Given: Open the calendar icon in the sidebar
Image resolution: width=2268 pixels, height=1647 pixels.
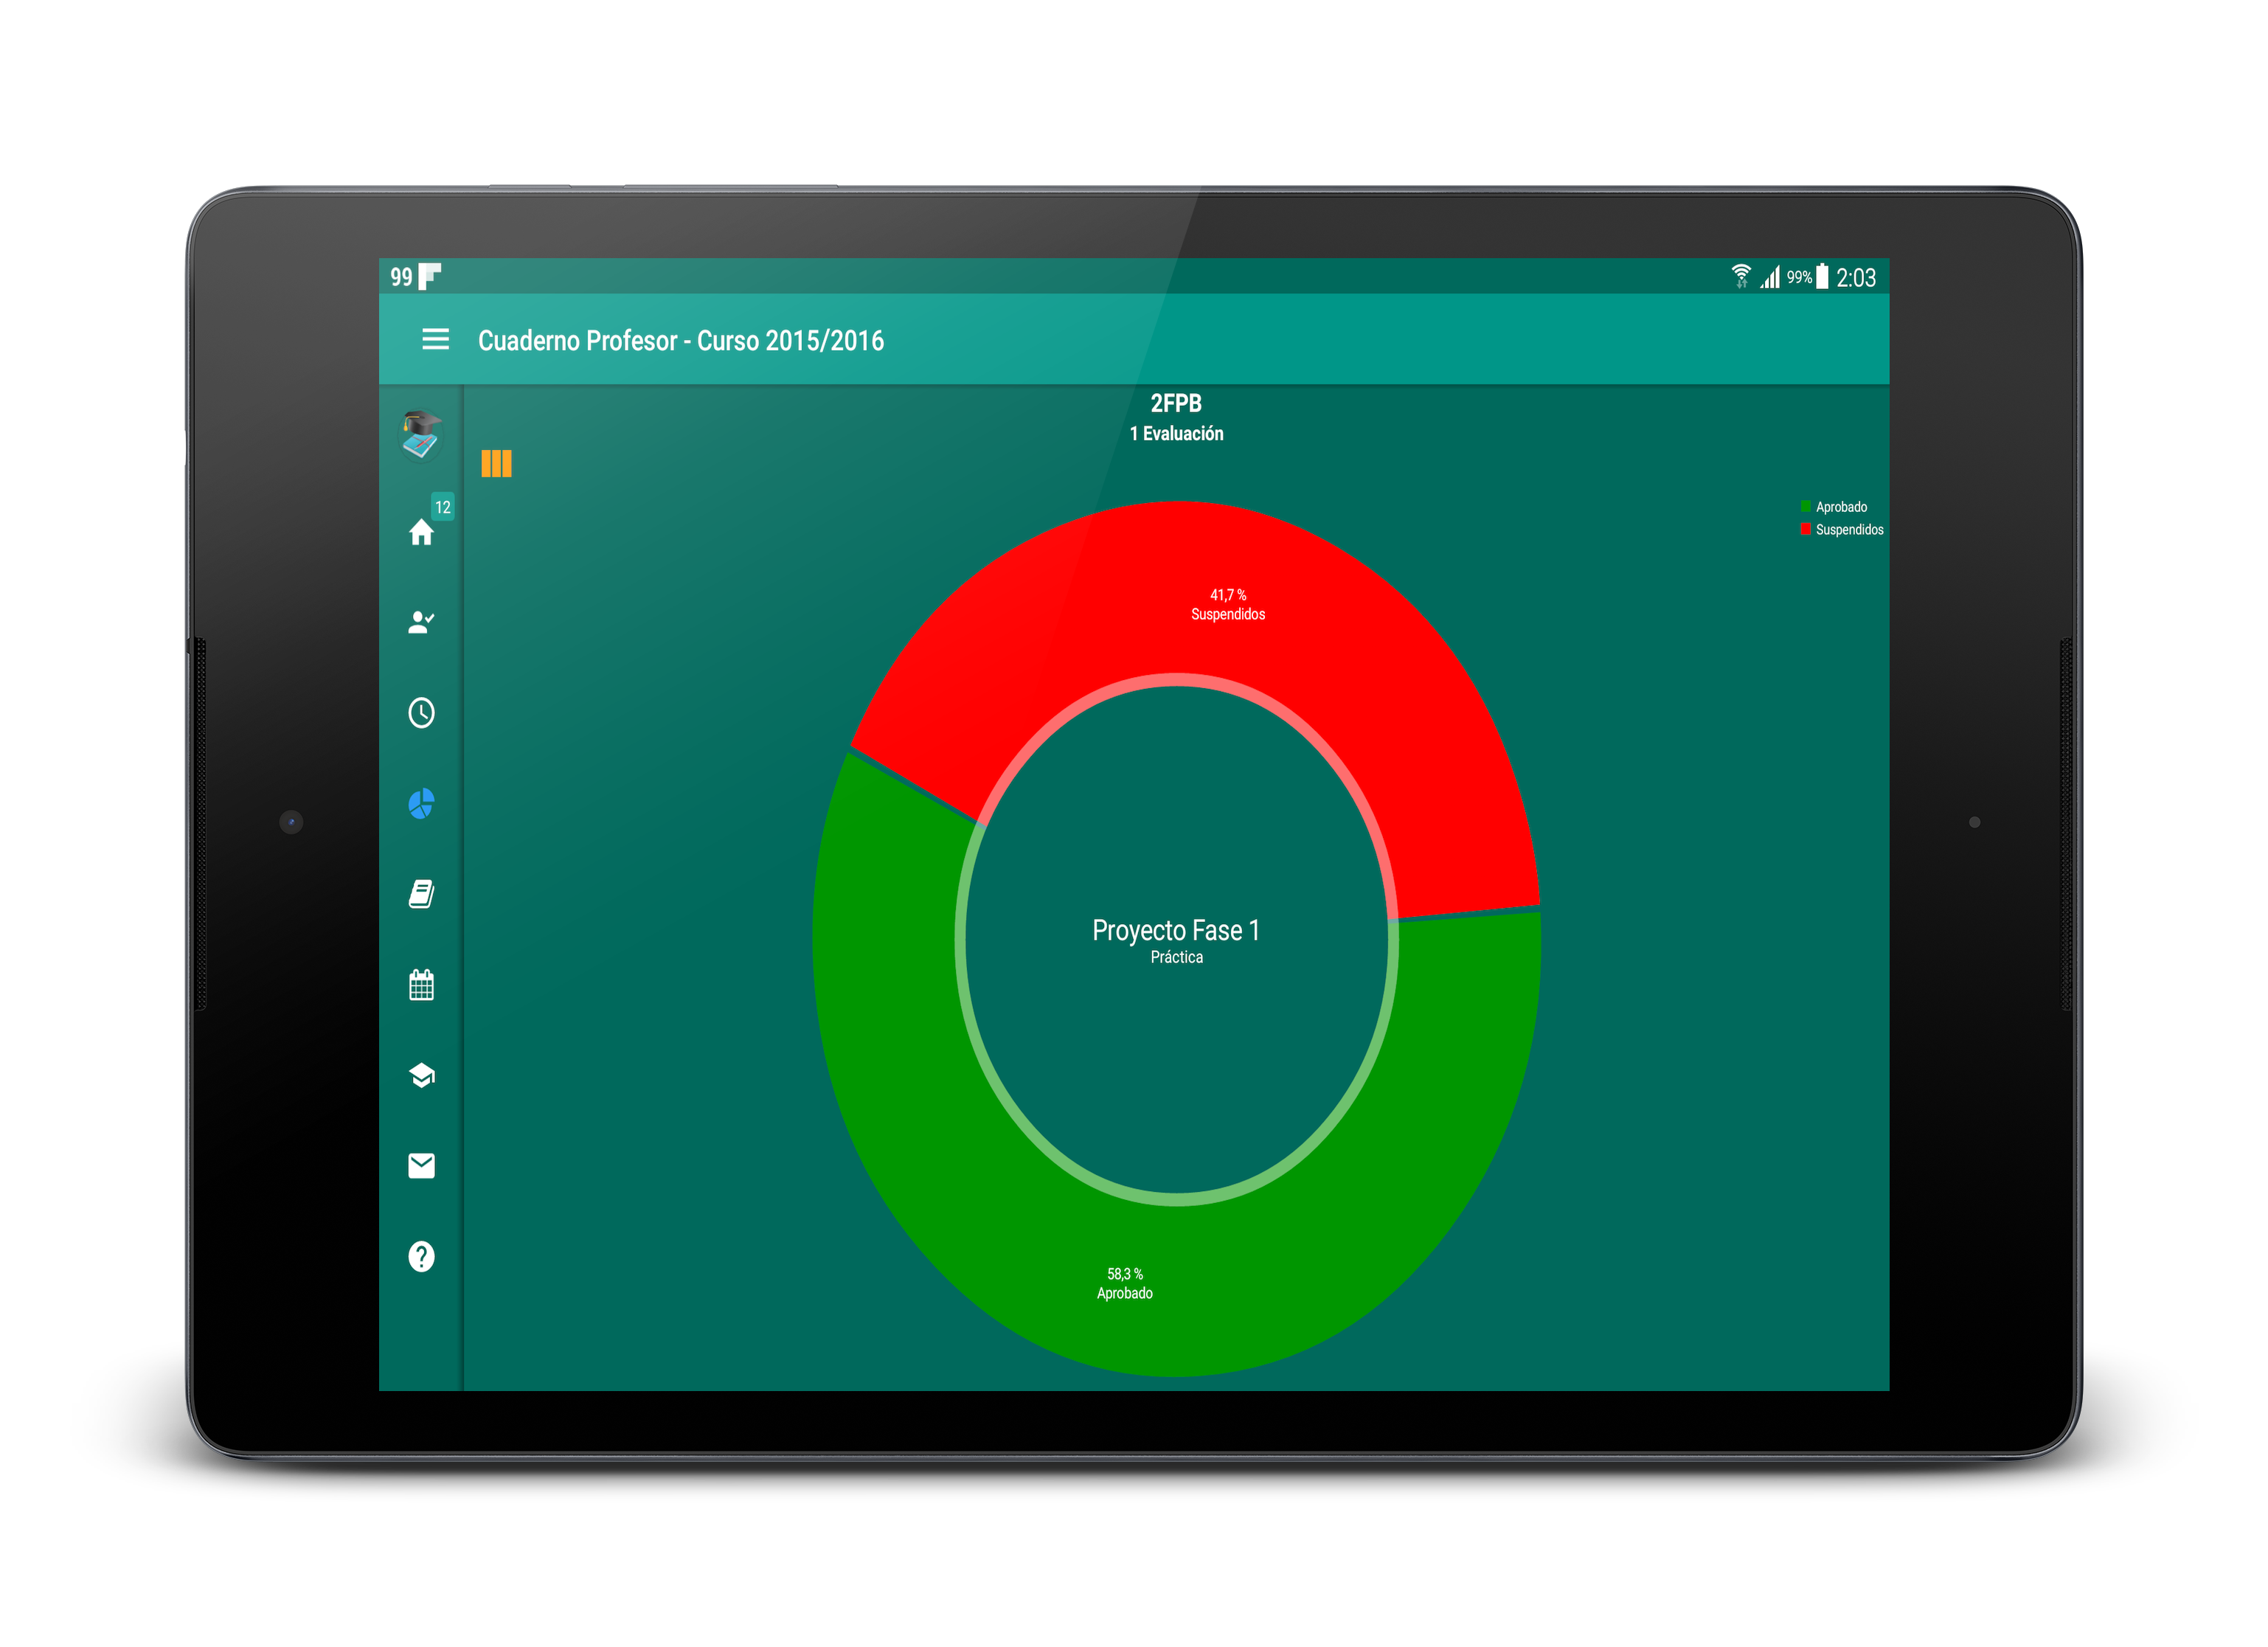Looking at the screenshot, I should click(421, 985).
